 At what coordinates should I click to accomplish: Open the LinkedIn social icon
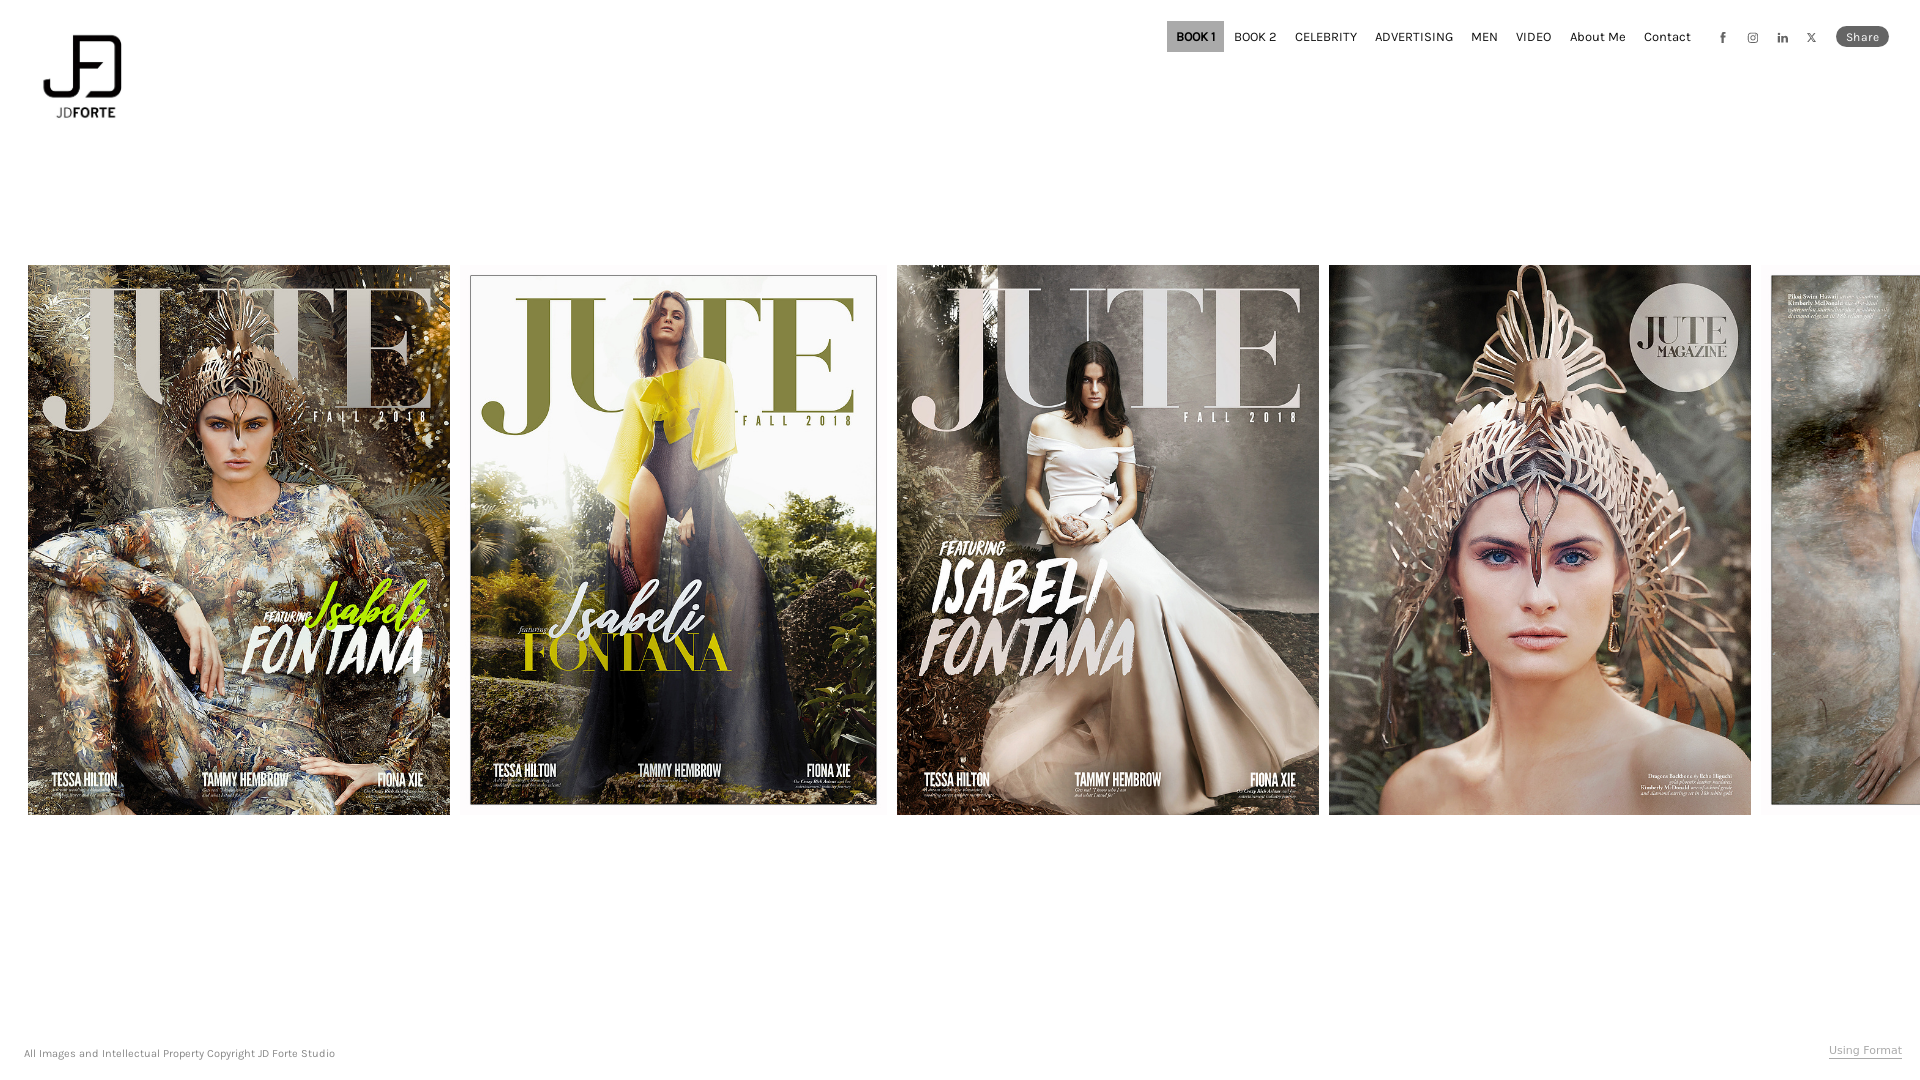click(1782, 38)
